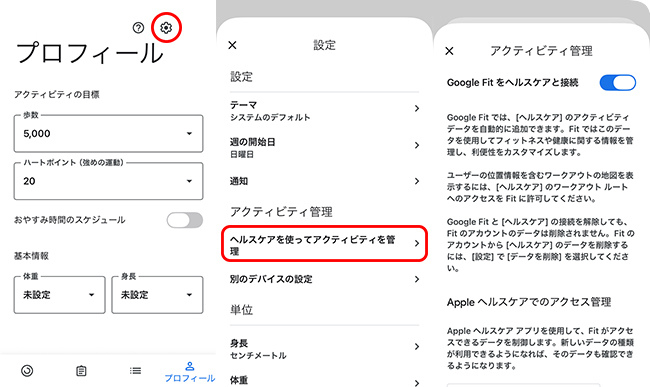The image size is (650, 387).
Task: Click Apple ヘルスケアでのアクセス管理 heading
Action: point(529,302)
